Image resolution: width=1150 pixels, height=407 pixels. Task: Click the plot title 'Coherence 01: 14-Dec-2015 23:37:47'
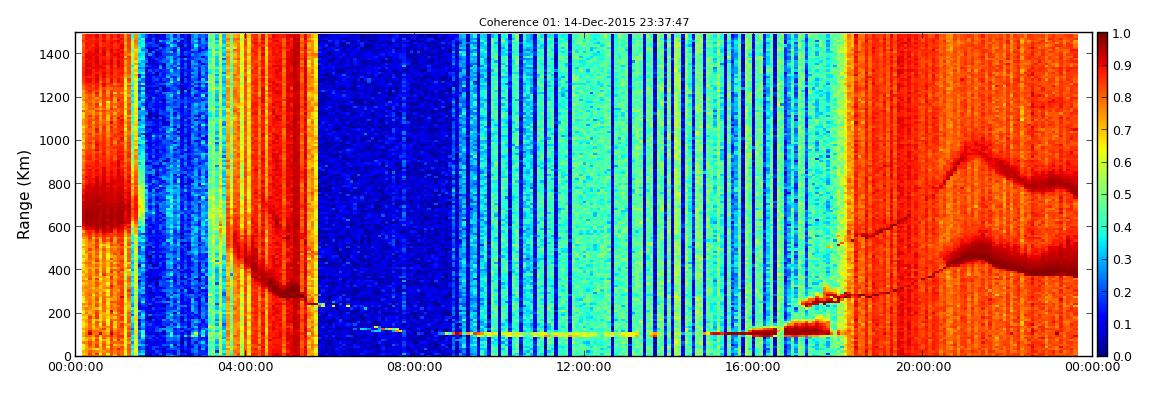pyautogui.click(x=584, y=23)
